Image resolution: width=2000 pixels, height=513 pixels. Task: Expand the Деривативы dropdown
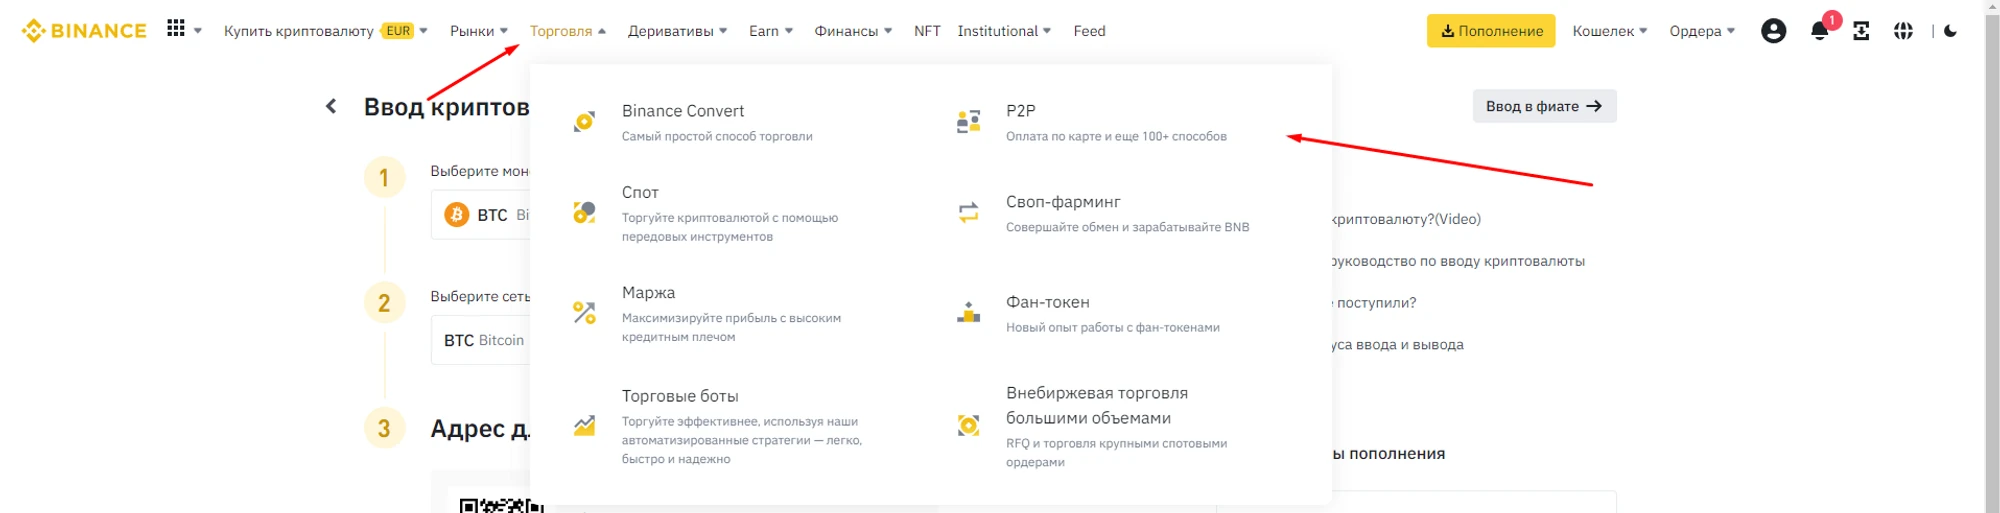677,31
